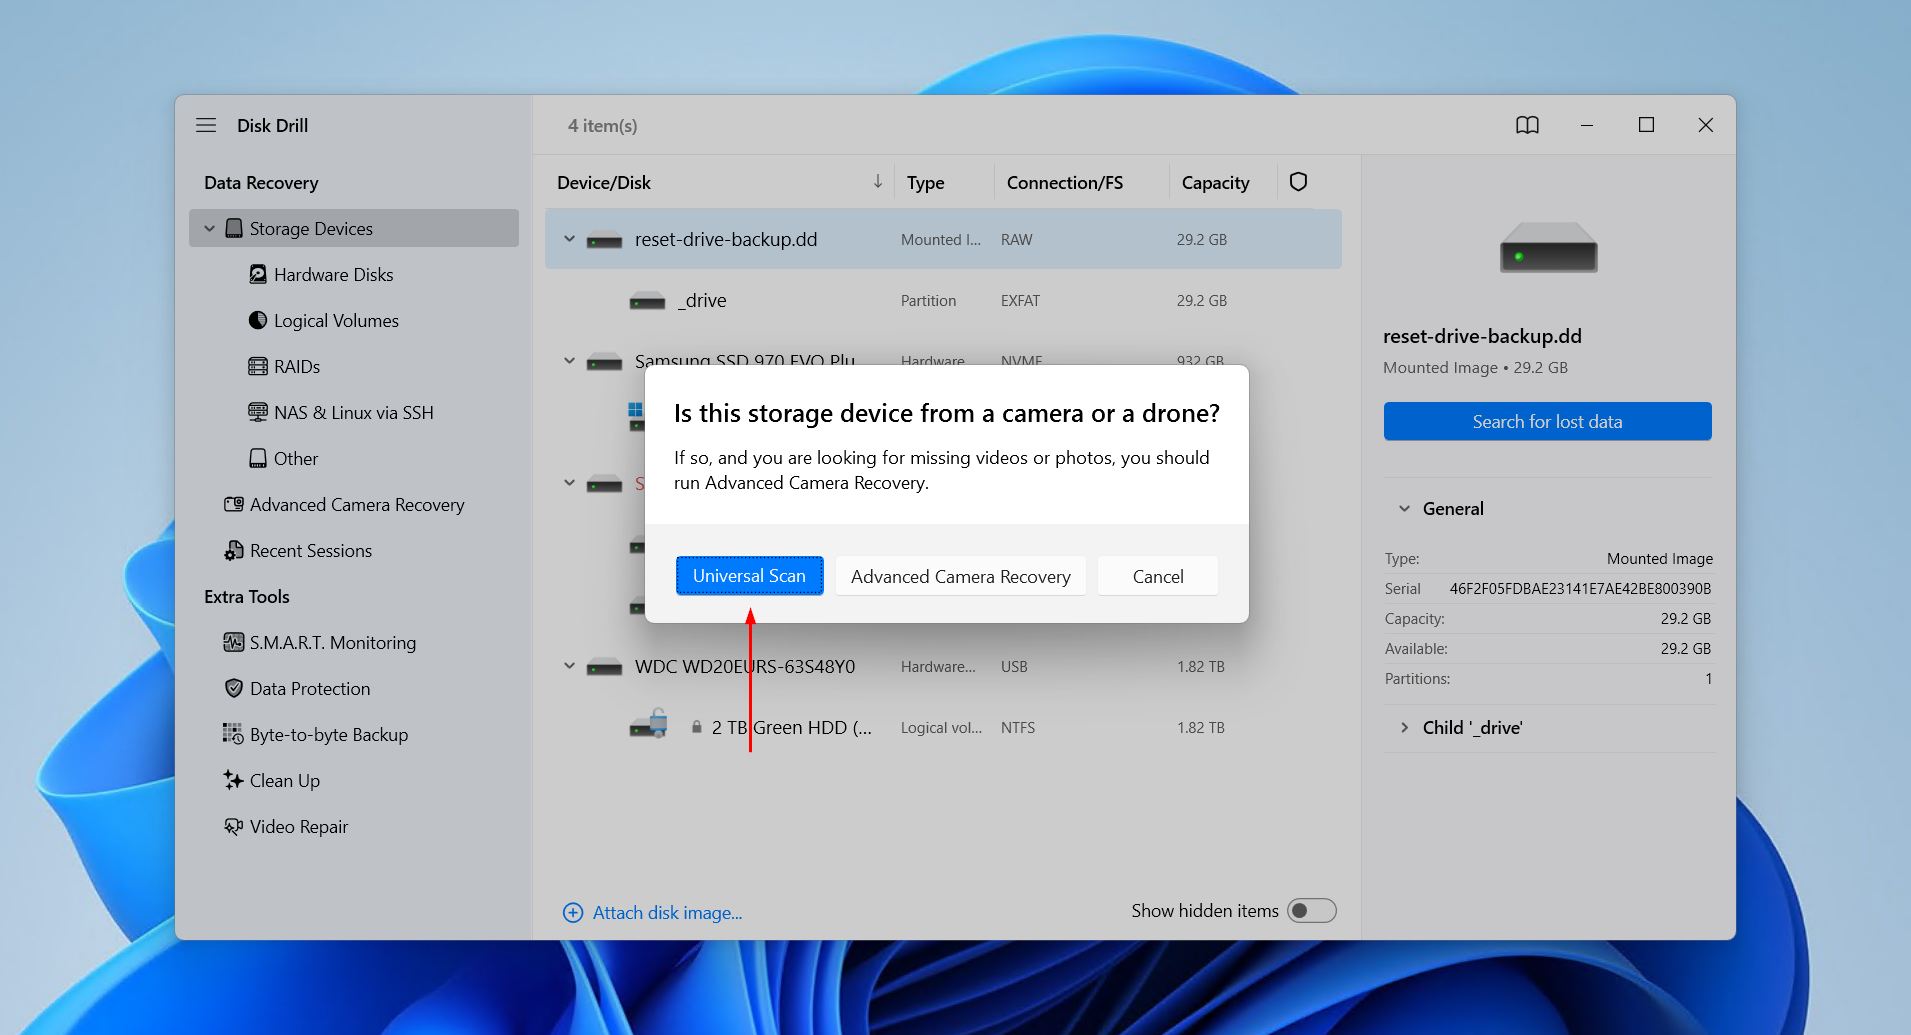Select the Other devices icon

[258, 458]
